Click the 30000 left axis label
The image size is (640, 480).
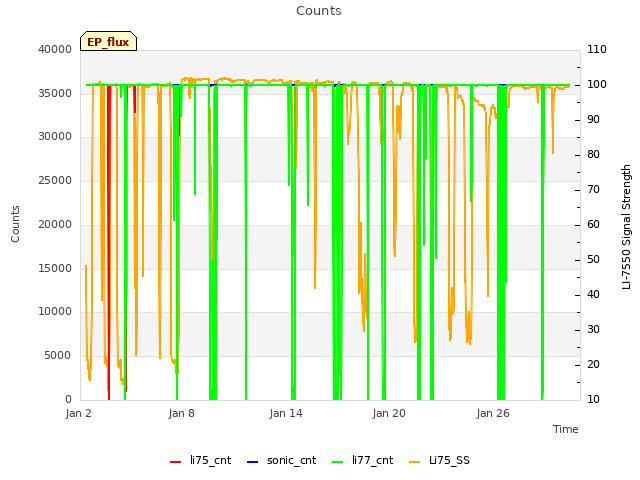click(55, 136)
